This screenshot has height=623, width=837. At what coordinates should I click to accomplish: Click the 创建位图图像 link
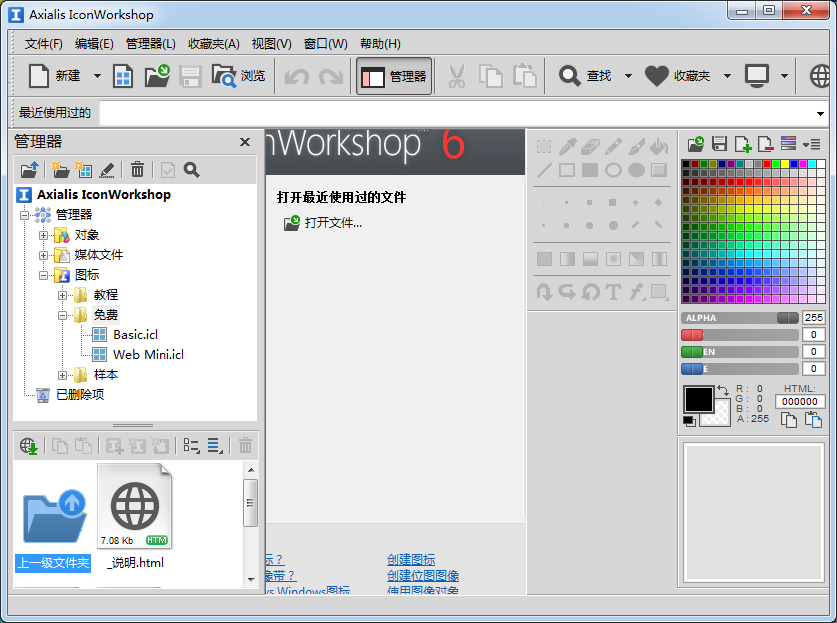click(x=423, y=575)
